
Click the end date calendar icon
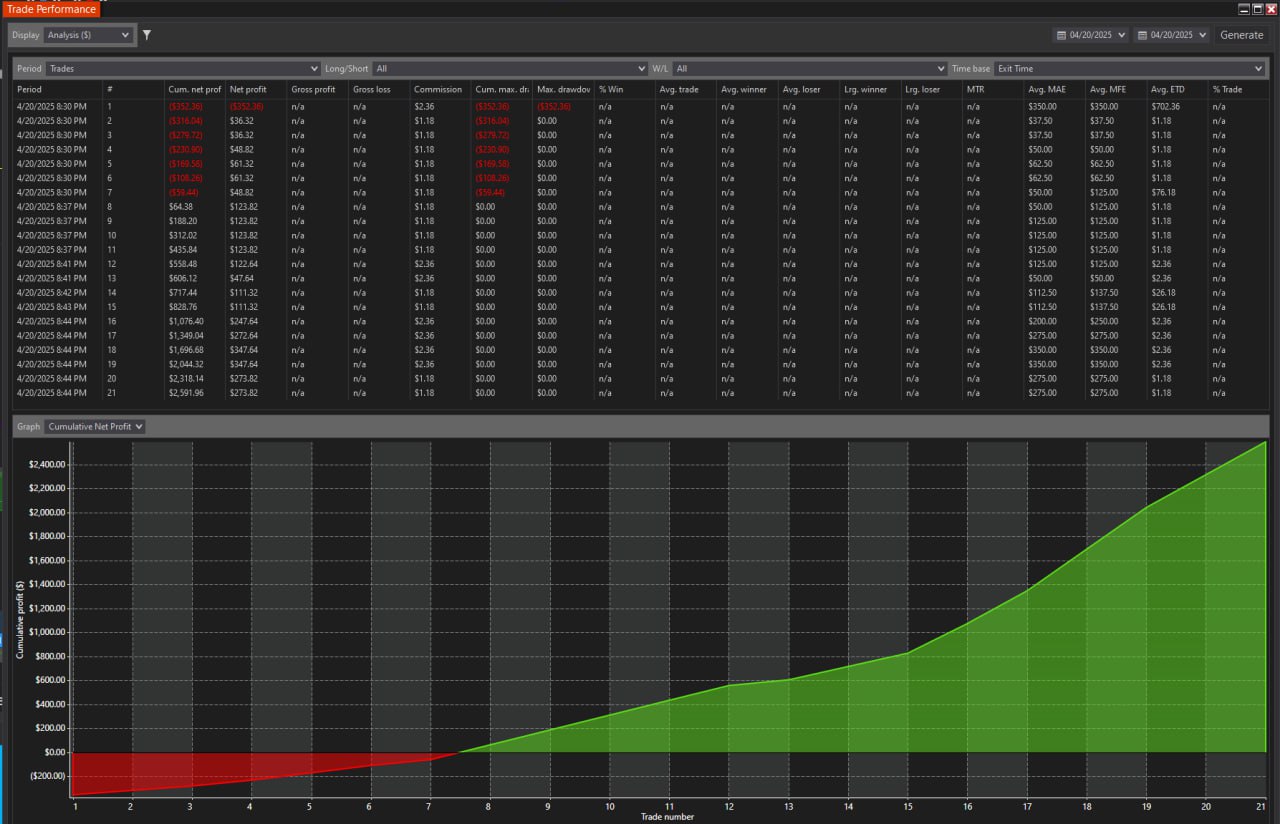[x=1143, y=35]
